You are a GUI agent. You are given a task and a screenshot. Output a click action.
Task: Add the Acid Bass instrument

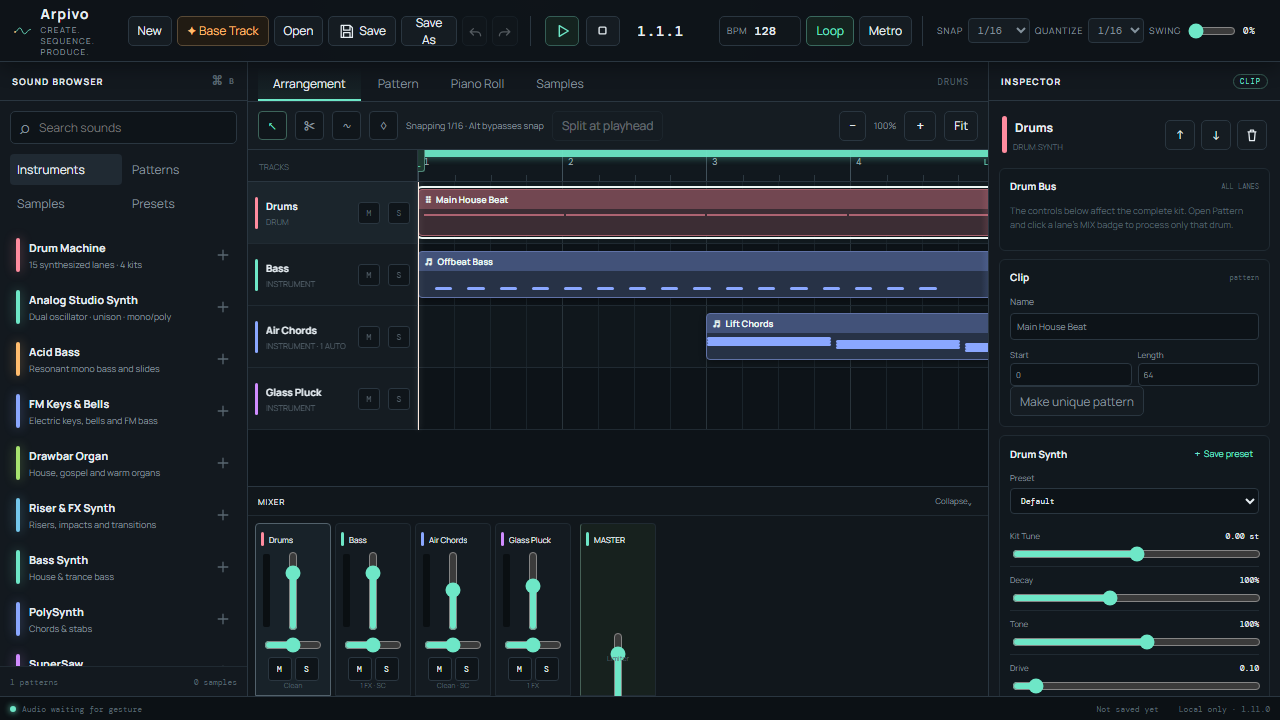(x=223, y=359)
